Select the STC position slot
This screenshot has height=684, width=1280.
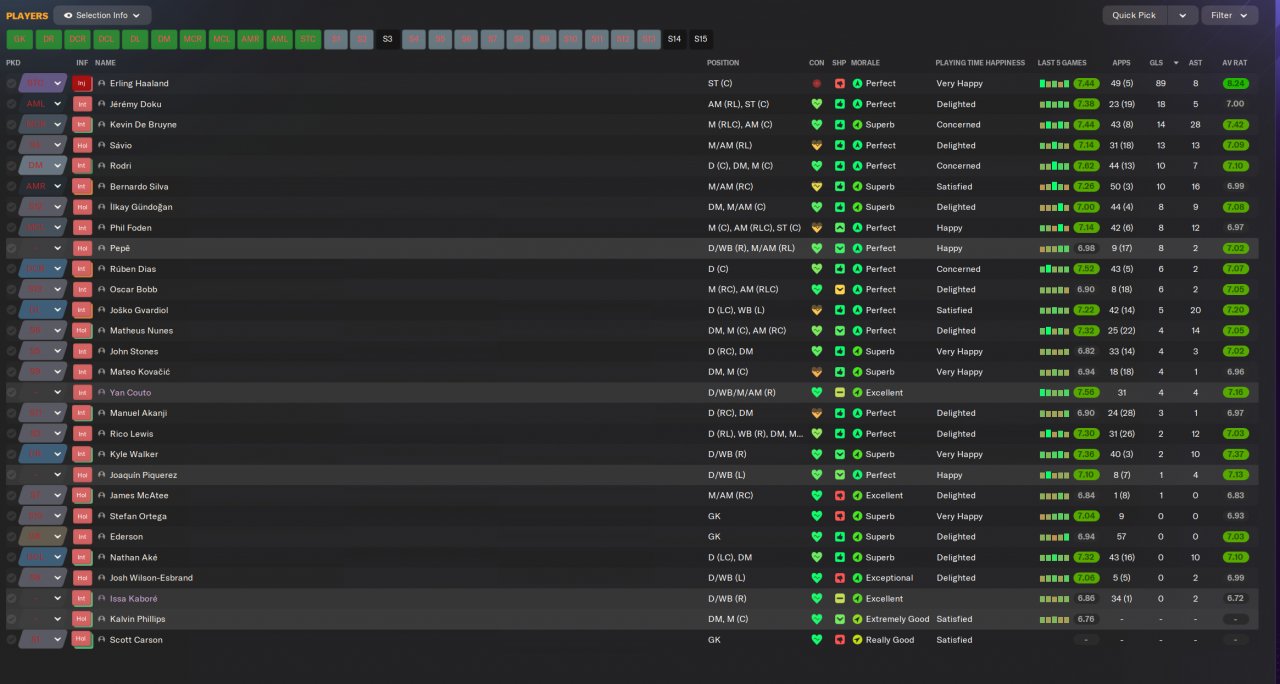click(x=307, y=40)
